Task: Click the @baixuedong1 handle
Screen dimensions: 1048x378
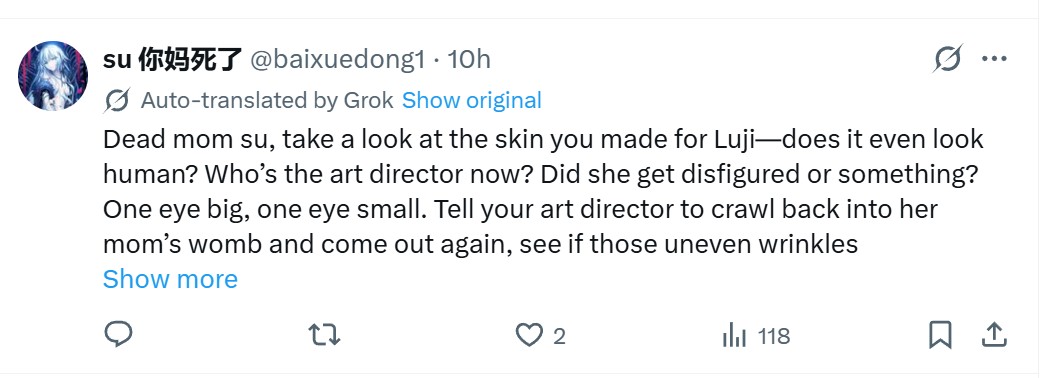Action: coord(338,60)
